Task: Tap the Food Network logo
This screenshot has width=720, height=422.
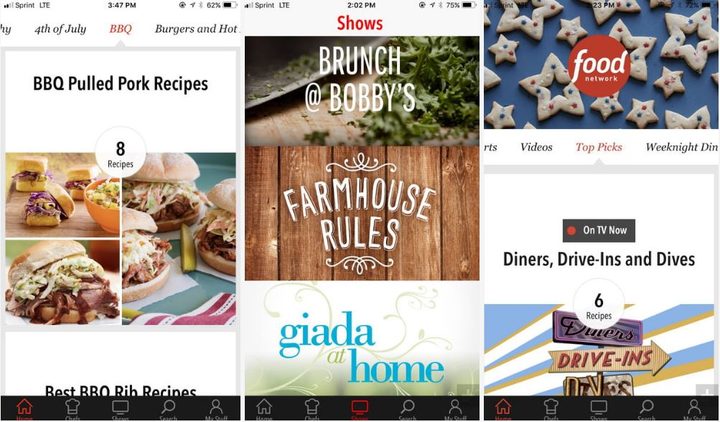Action: [x=599, y=66]
